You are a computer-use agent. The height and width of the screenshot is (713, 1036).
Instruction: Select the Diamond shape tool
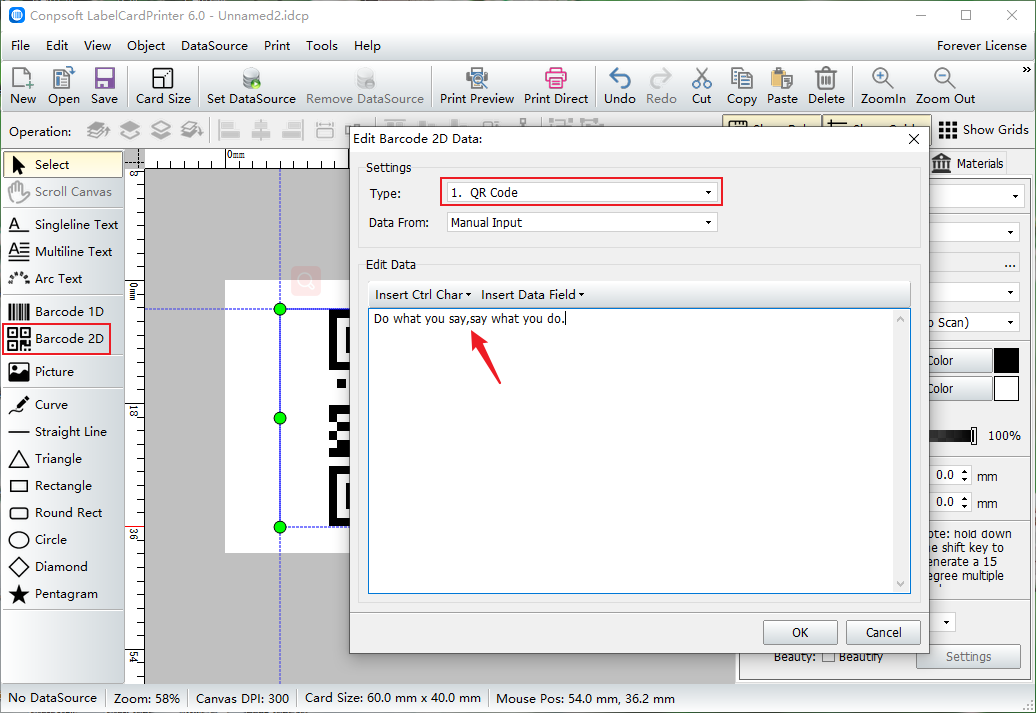(63, 567)
